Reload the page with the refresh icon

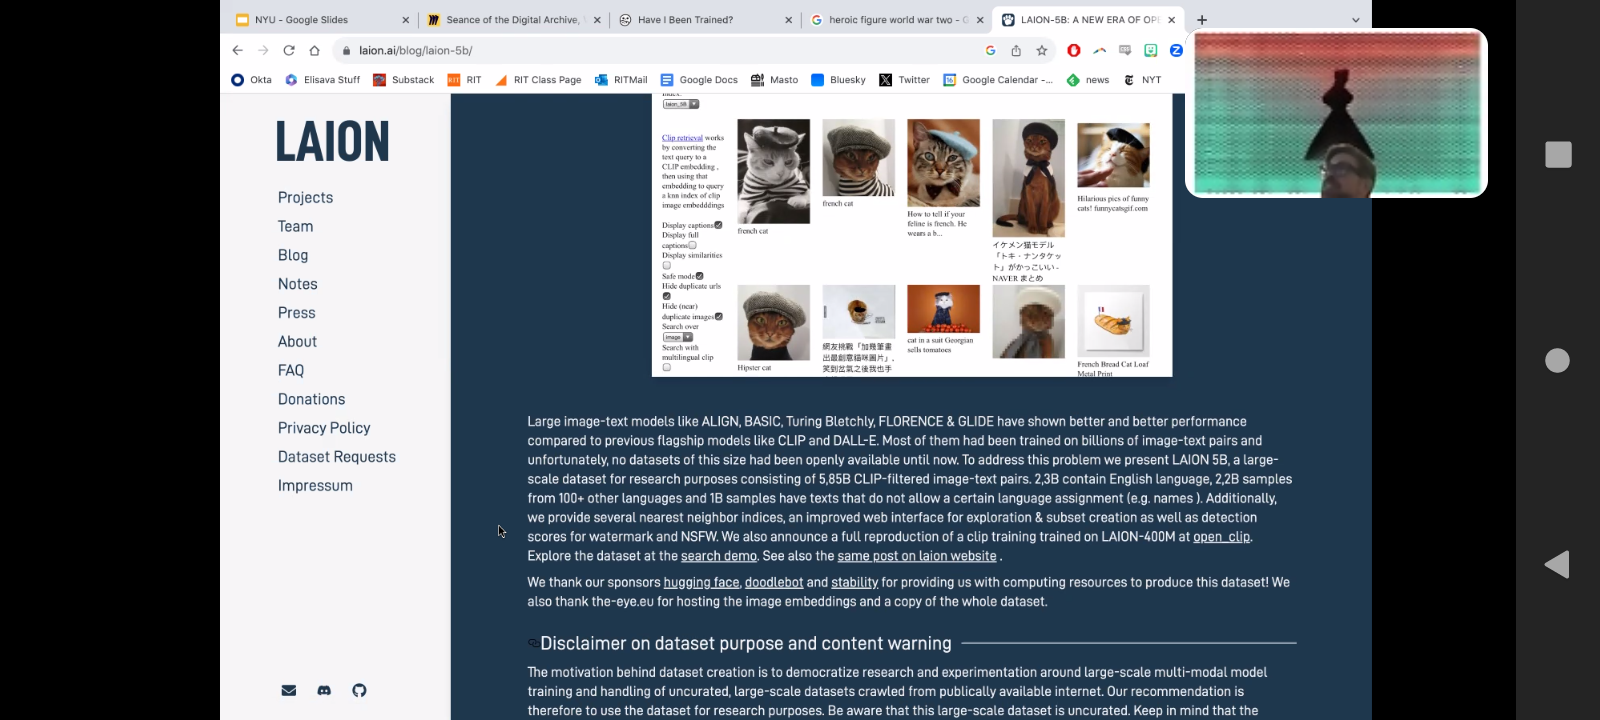(289, 50)
